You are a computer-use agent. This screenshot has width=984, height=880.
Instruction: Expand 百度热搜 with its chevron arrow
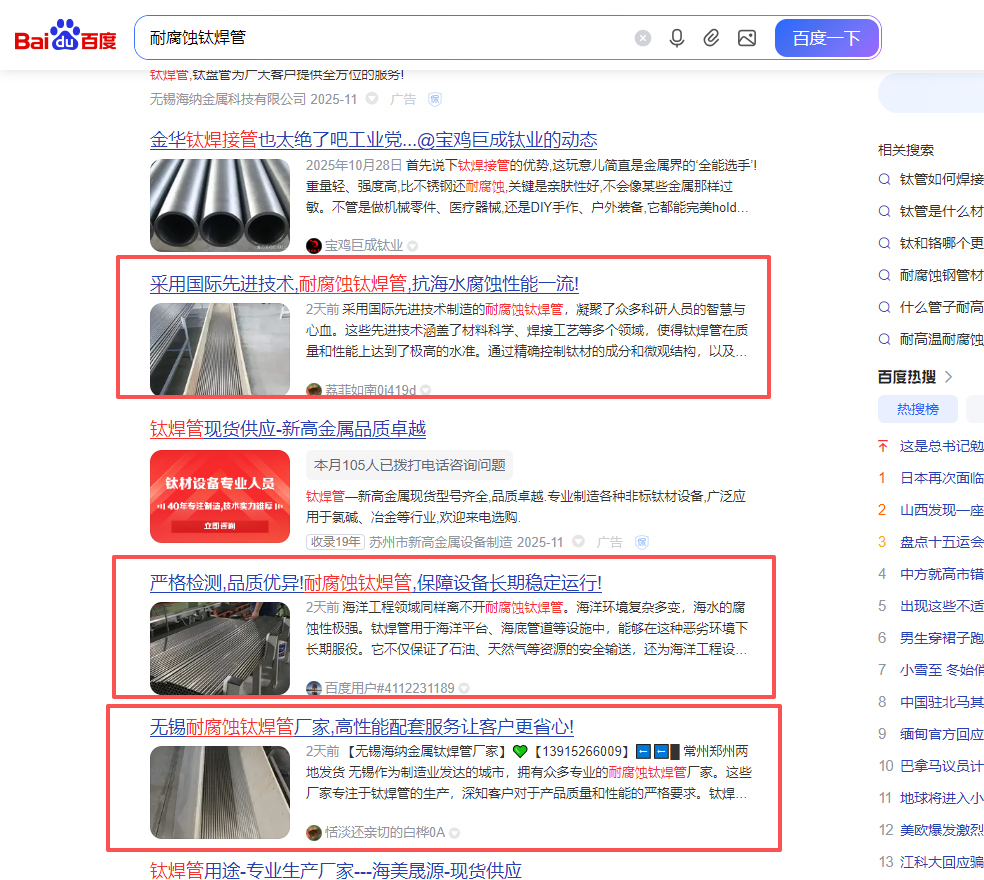pyautogui.click(x=948, y=377)
